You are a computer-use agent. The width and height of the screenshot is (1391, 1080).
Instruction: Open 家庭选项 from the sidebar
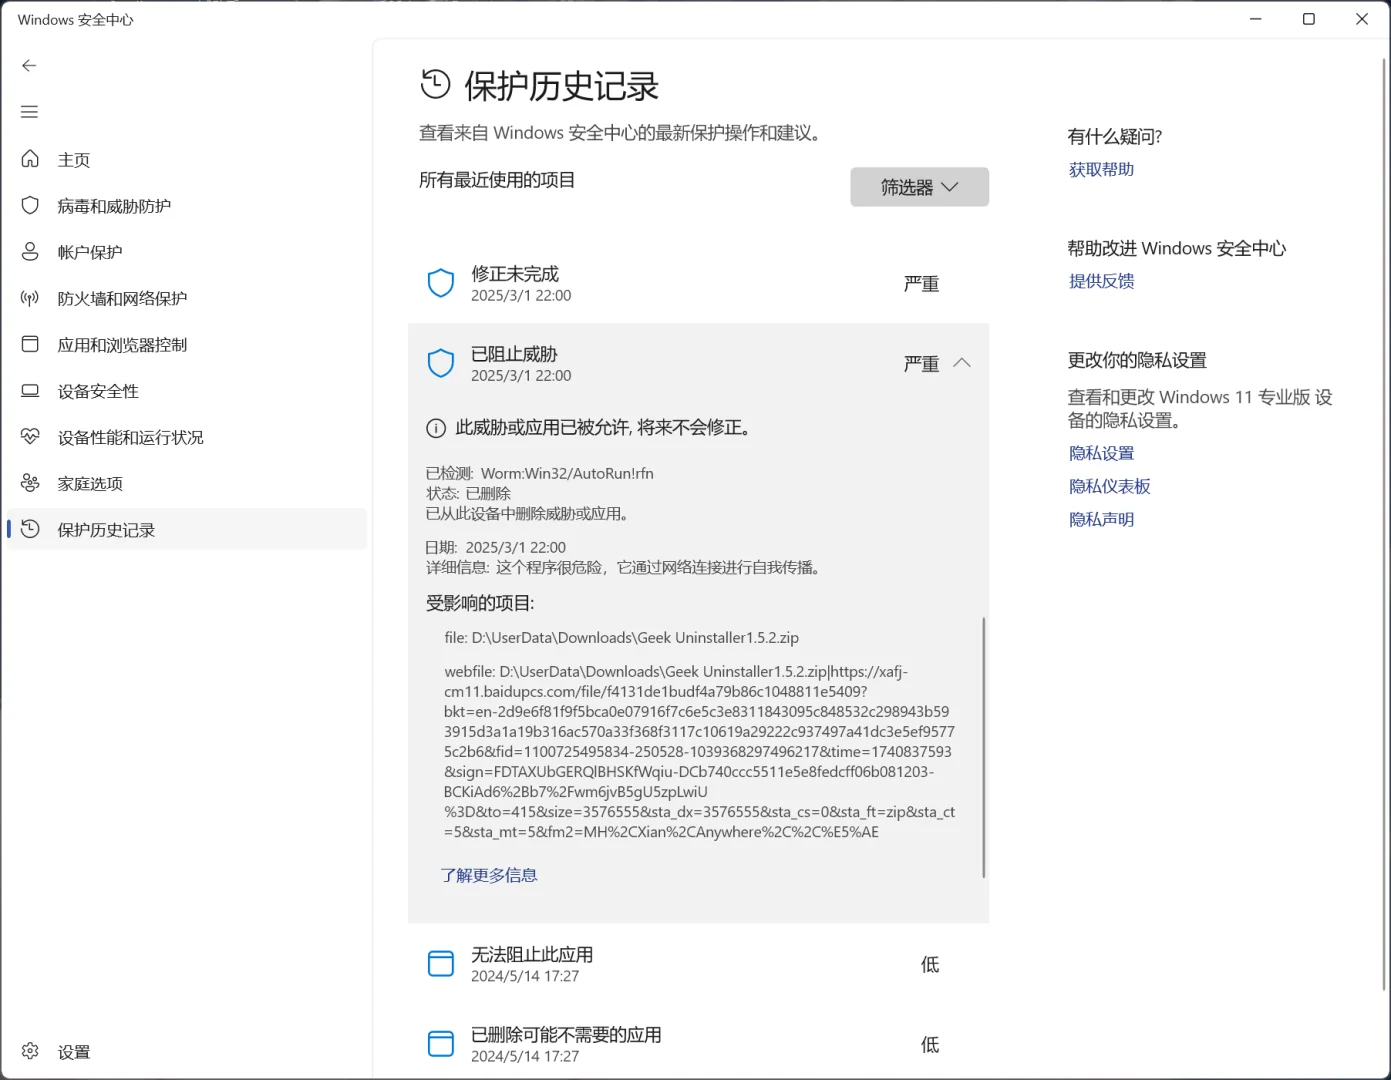30,483
